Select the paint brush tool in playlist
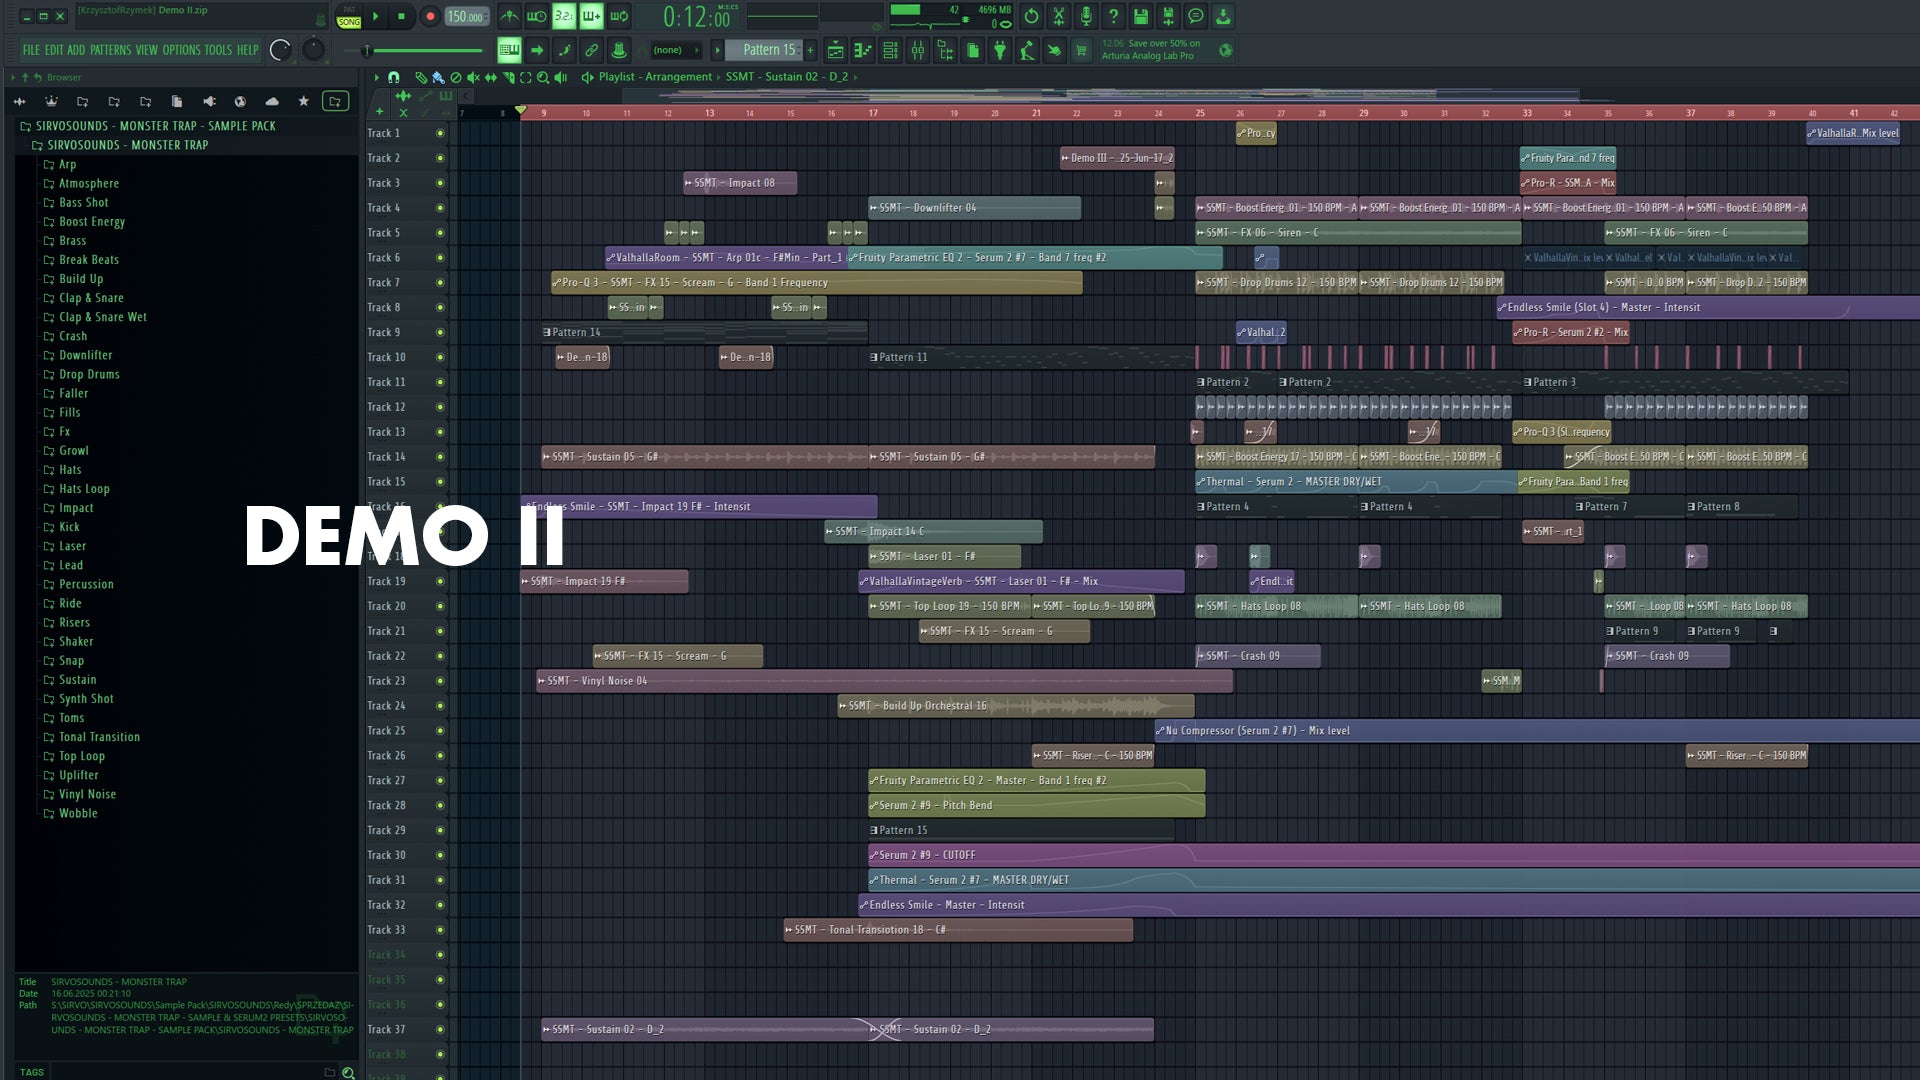This screenshot has height=1080, width=1920. [438, 77]
